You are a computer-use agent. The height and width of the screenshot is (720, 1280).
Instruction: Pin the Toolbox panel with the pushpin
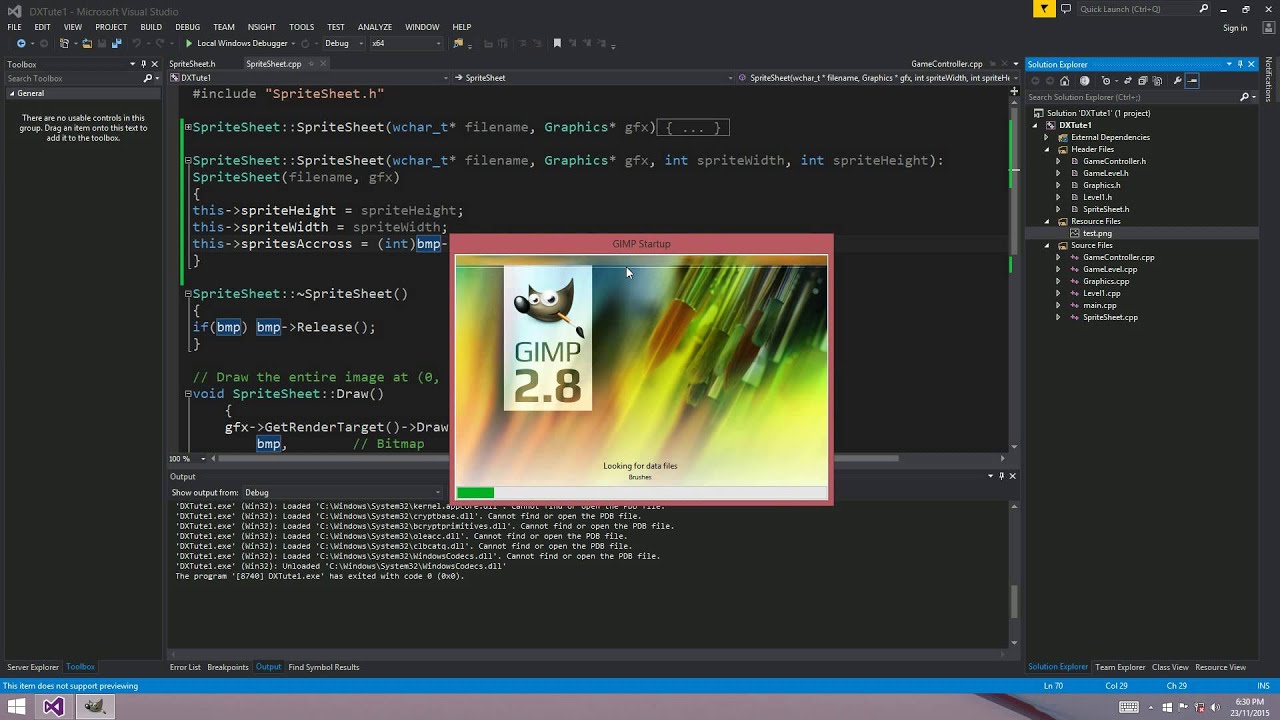(144, 64)
